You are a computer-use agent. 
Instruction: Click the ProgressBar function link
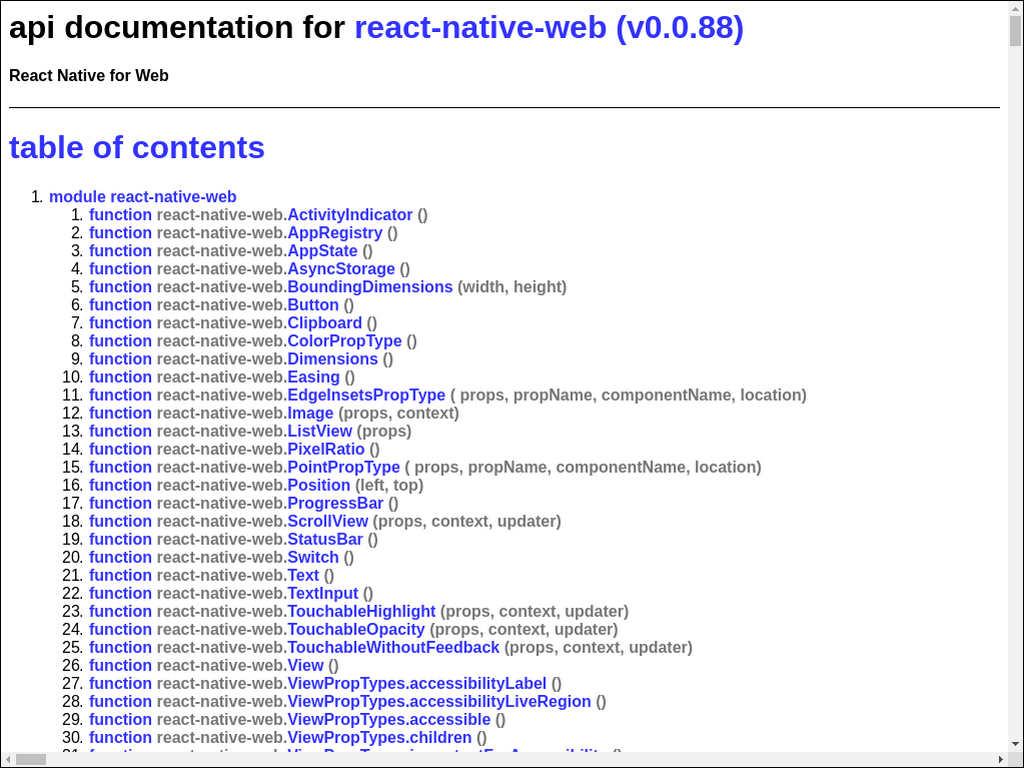click(335, 503)
